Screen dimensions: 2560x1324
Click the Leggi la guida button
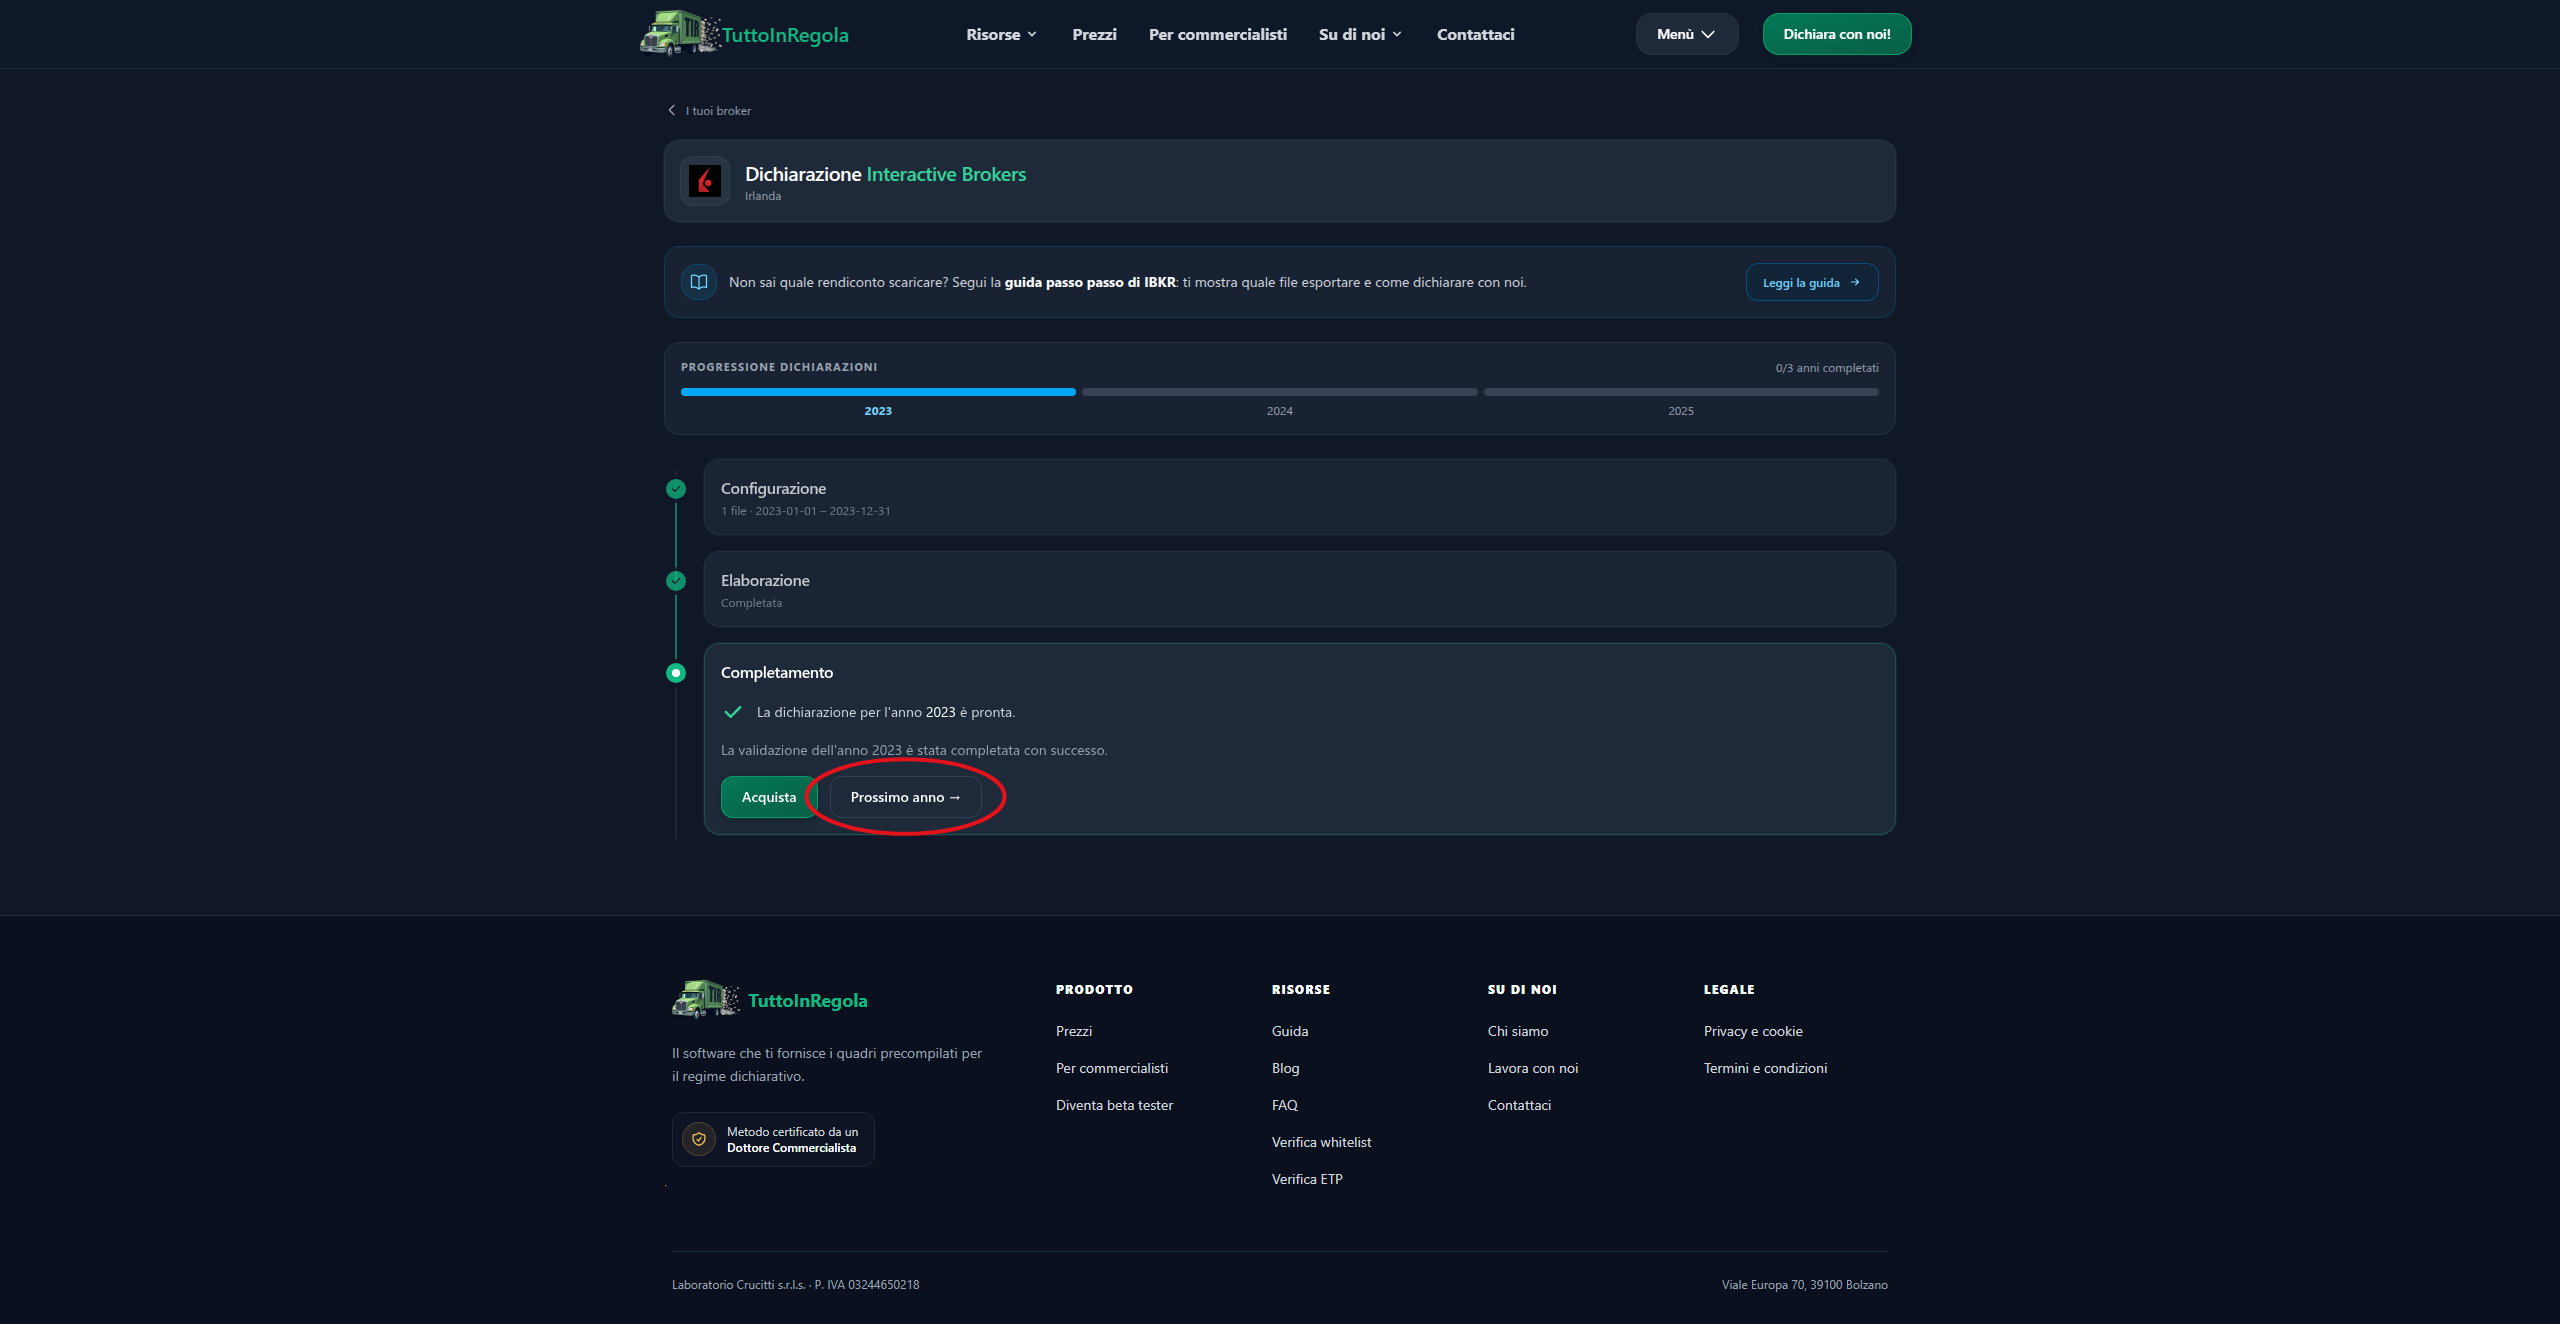point(1811,283)
